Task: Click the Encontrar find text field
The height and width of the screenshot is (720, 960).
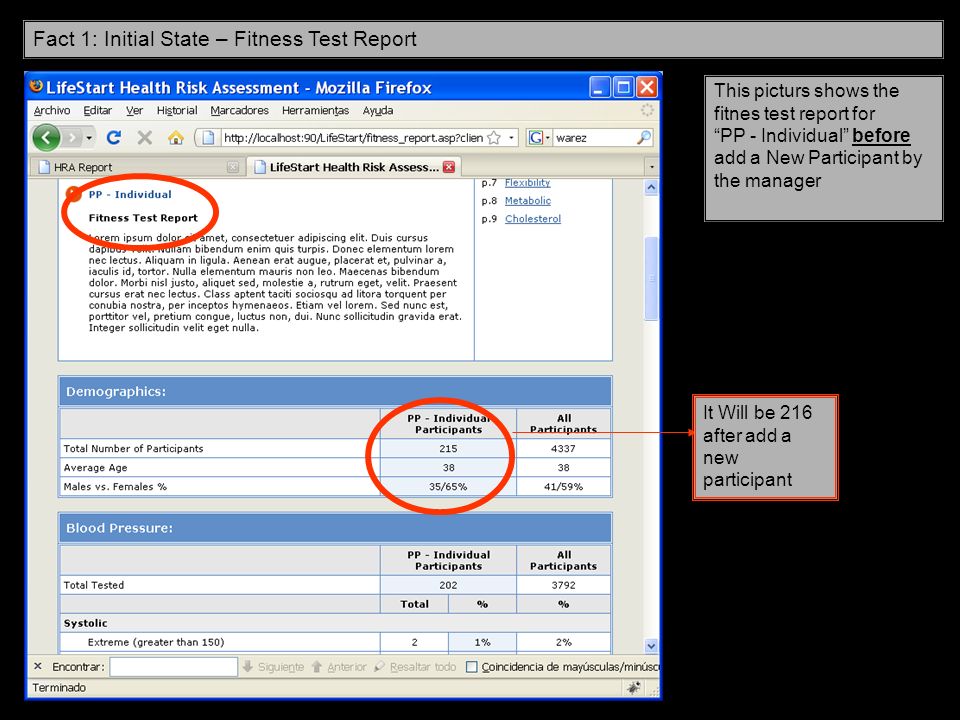Action: point(173,667)
